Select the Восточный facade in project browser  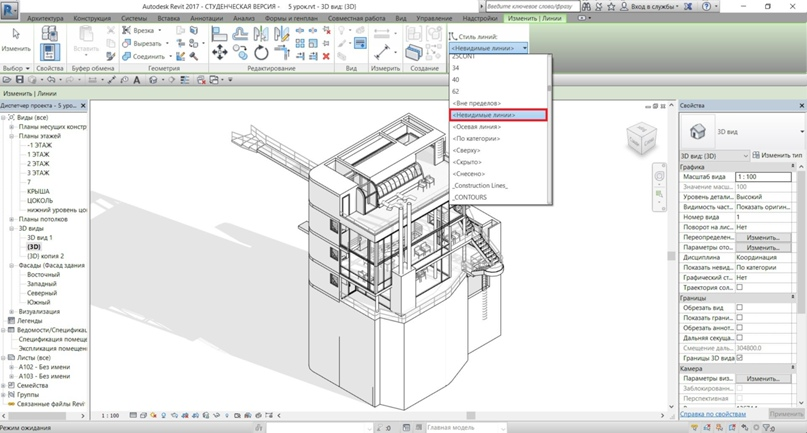pyautogui.click(x=43, y=274)
